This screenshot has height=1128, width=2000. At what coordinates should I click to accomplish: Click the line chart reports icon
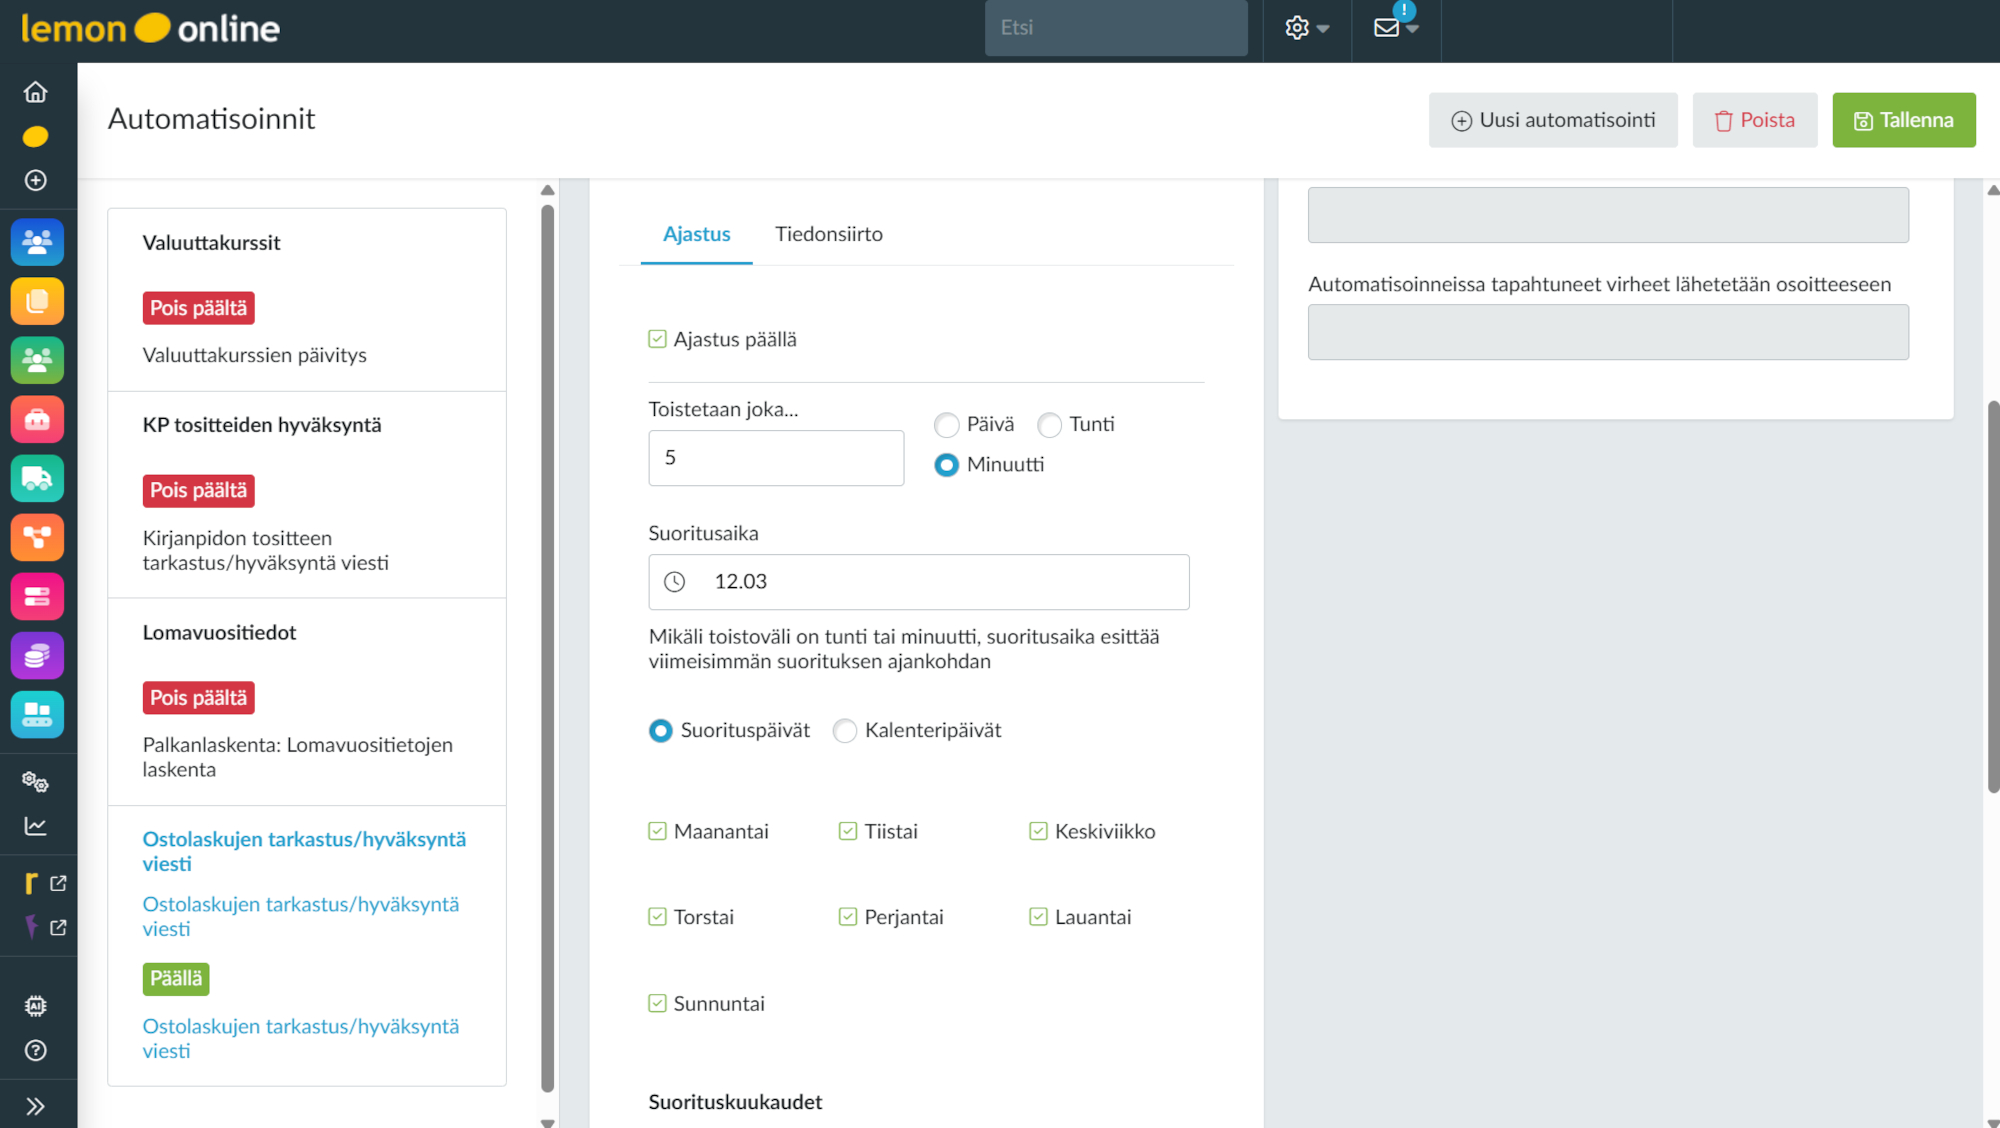pos(36,826)
